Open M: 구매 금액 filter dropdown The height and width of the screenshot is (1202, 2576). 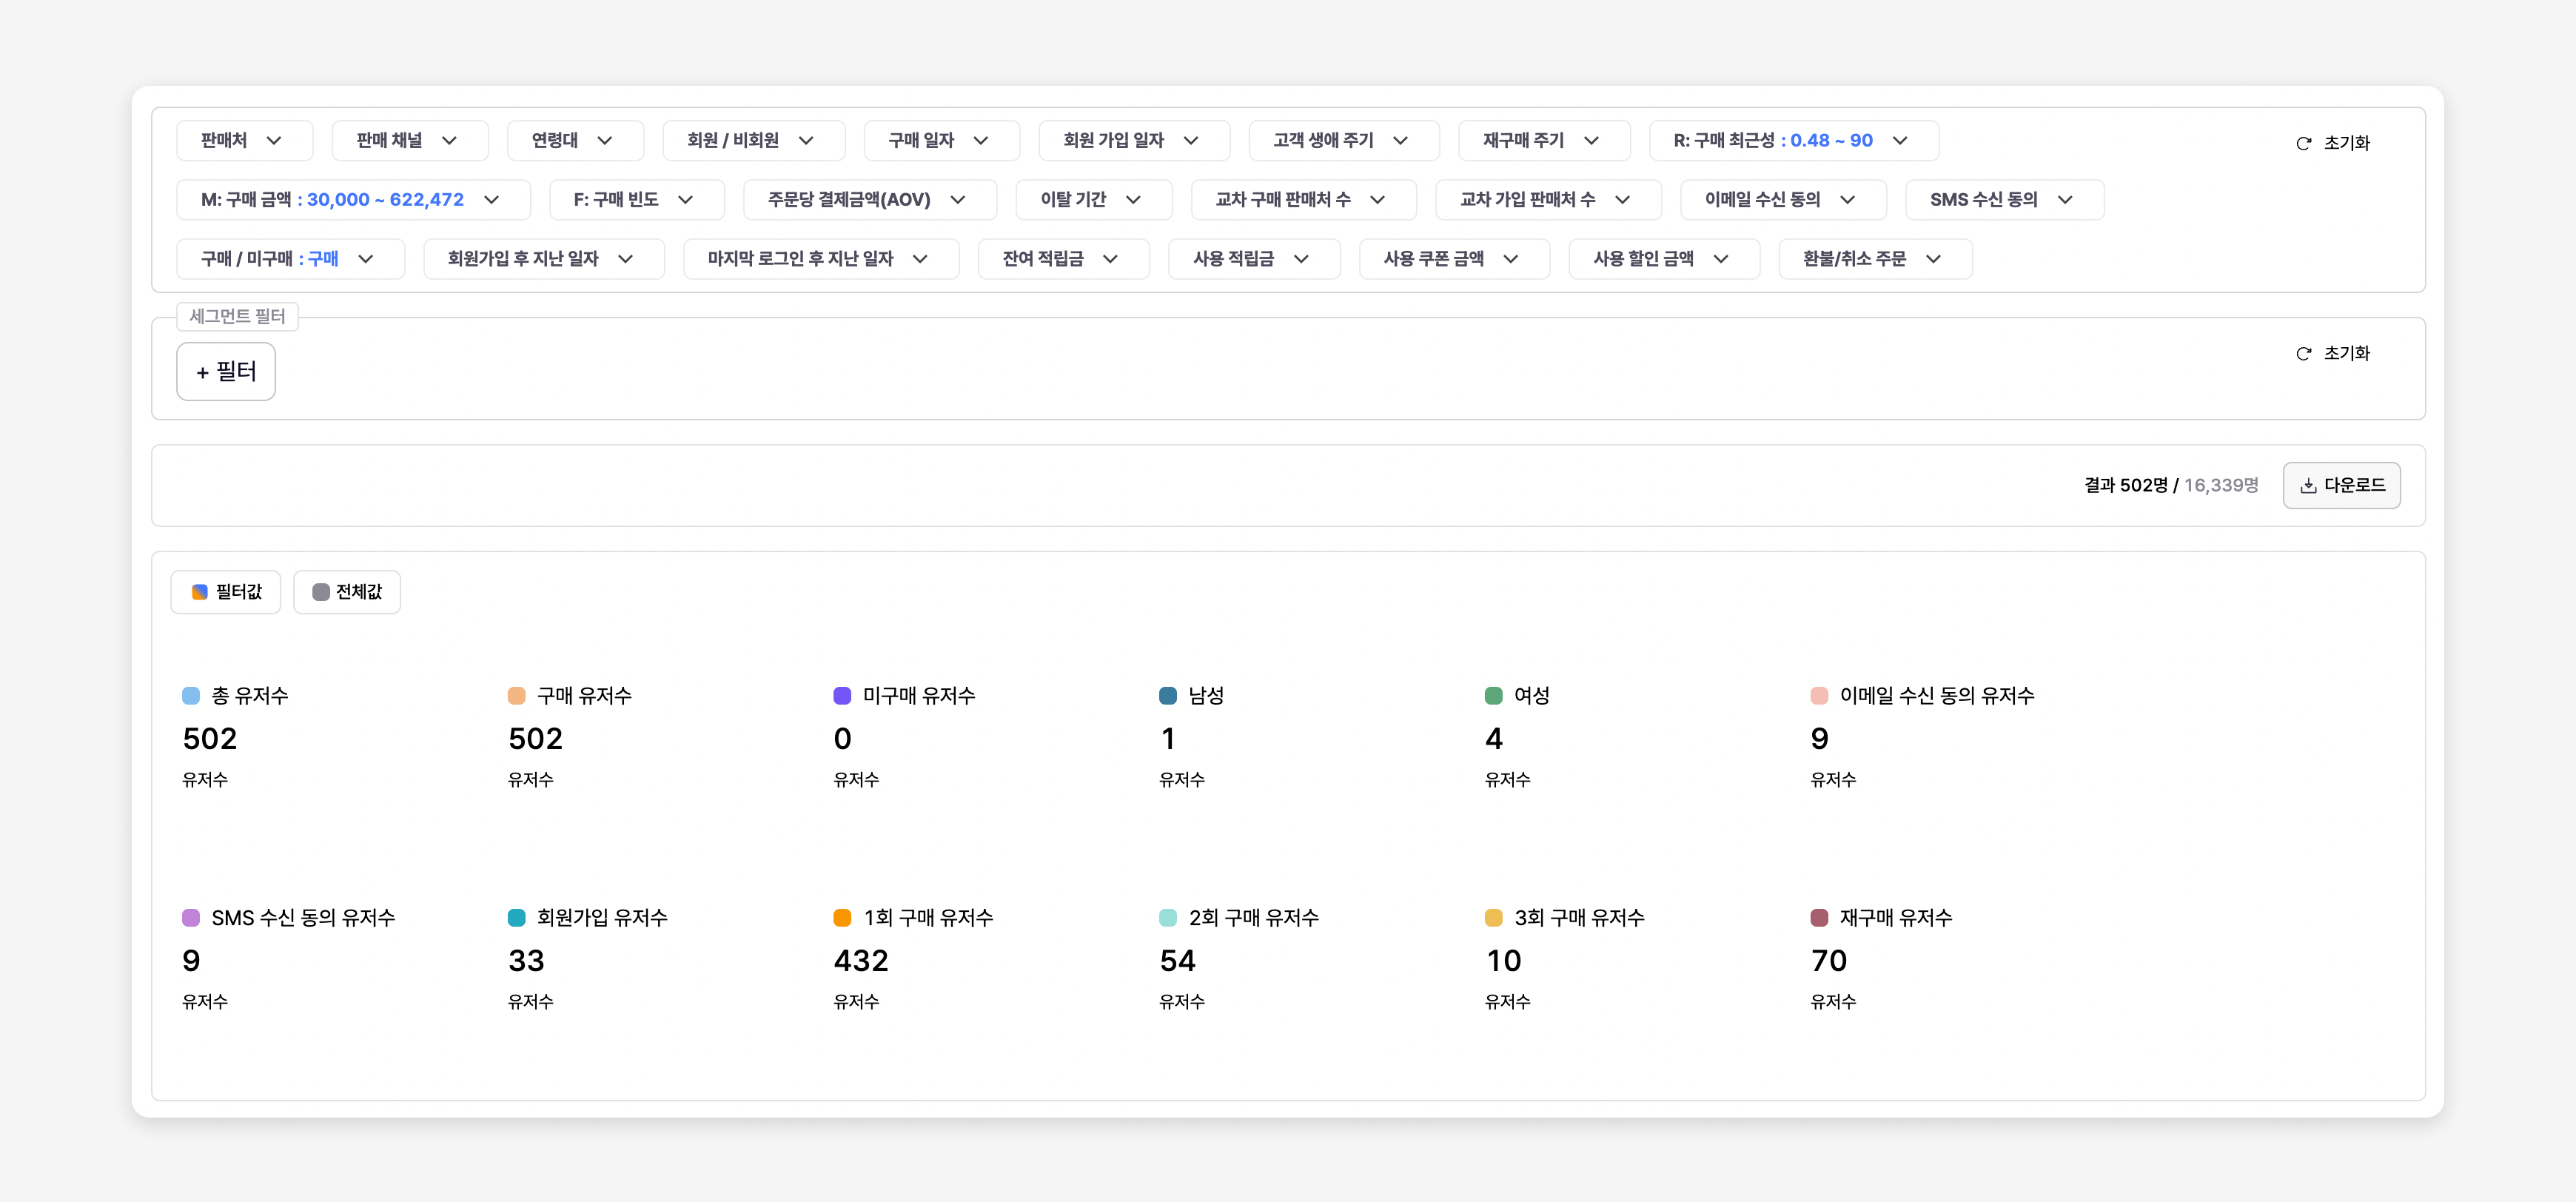coord(353,200)
